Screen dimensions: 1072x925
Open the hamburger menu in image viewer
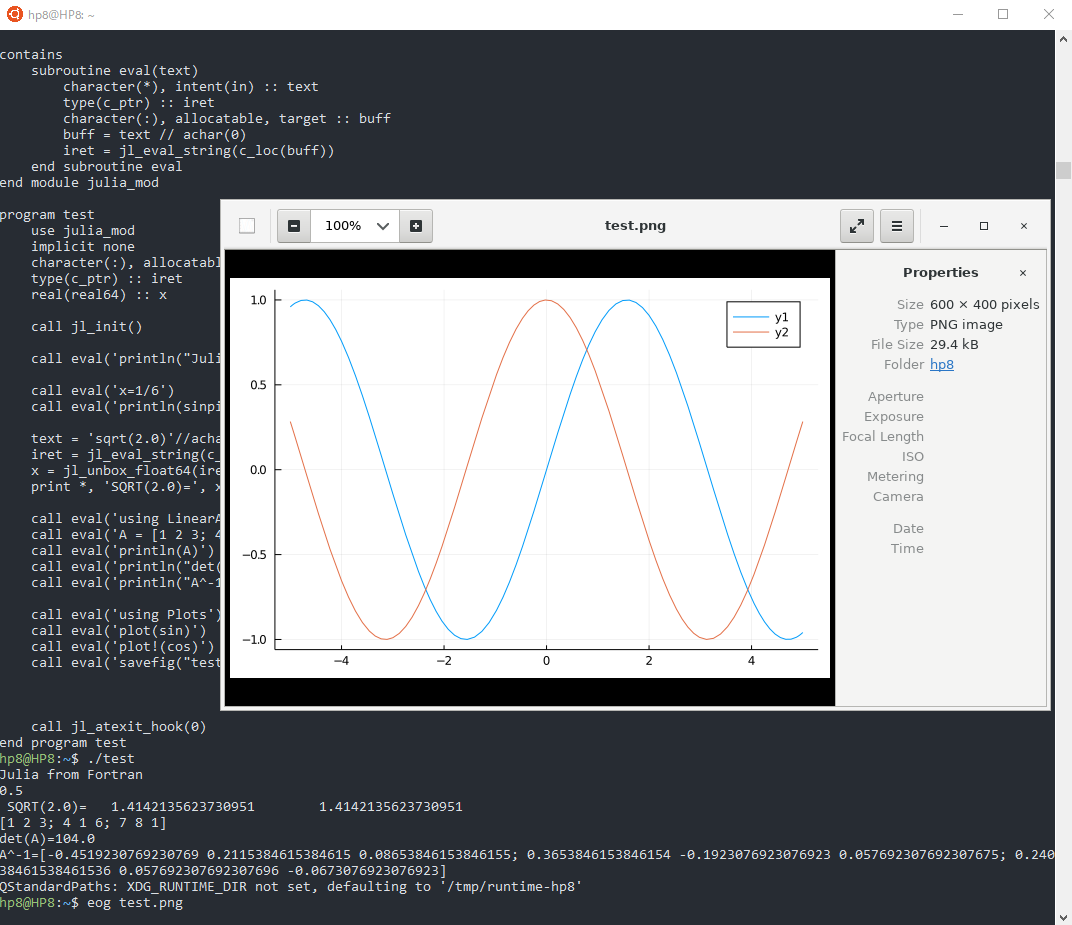pos(897,226)
